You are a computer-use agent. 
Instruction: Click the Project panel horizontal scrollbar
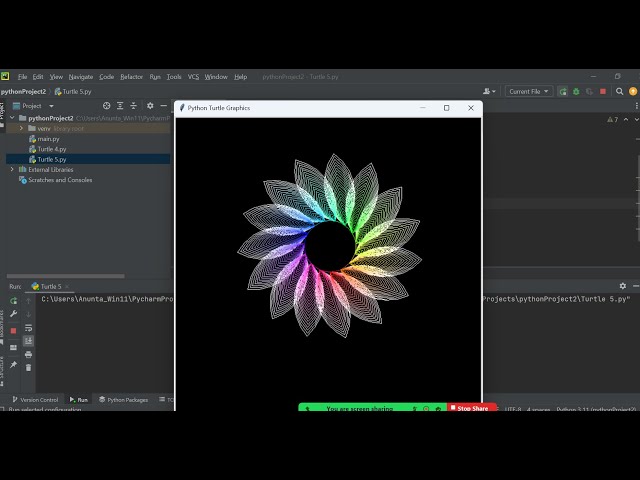click(65, 276)
